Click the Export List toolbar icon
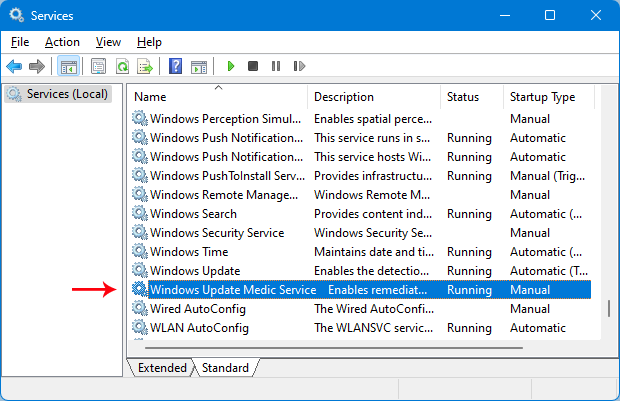Image resolution: width=620 pixels, height=401 pixels. coord(144,66)
